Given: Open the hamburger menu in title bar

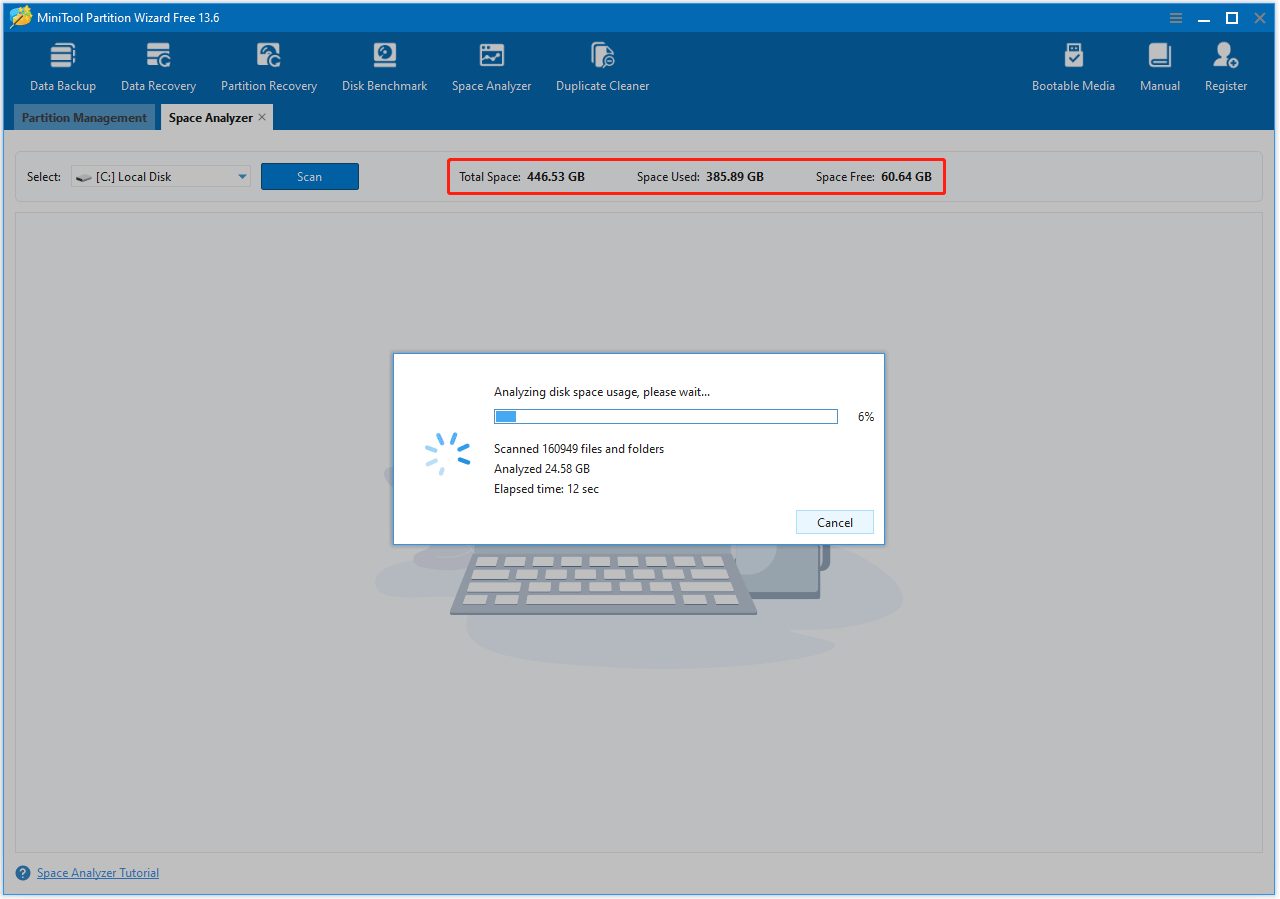Looking at the screenshot, I should coord(1175,17).
